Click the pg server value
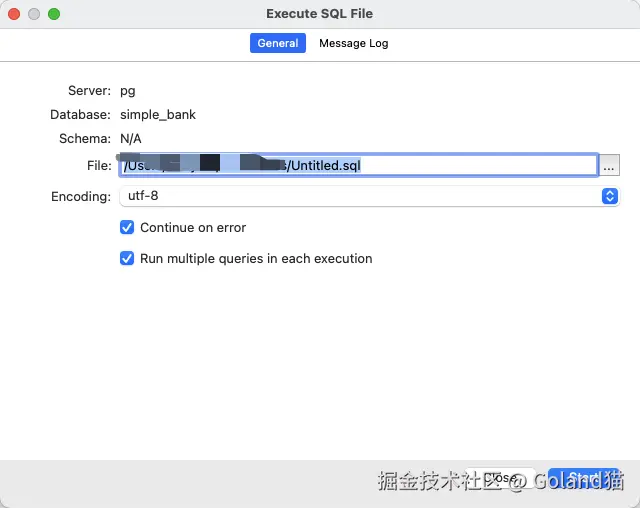 click(128, 91)
